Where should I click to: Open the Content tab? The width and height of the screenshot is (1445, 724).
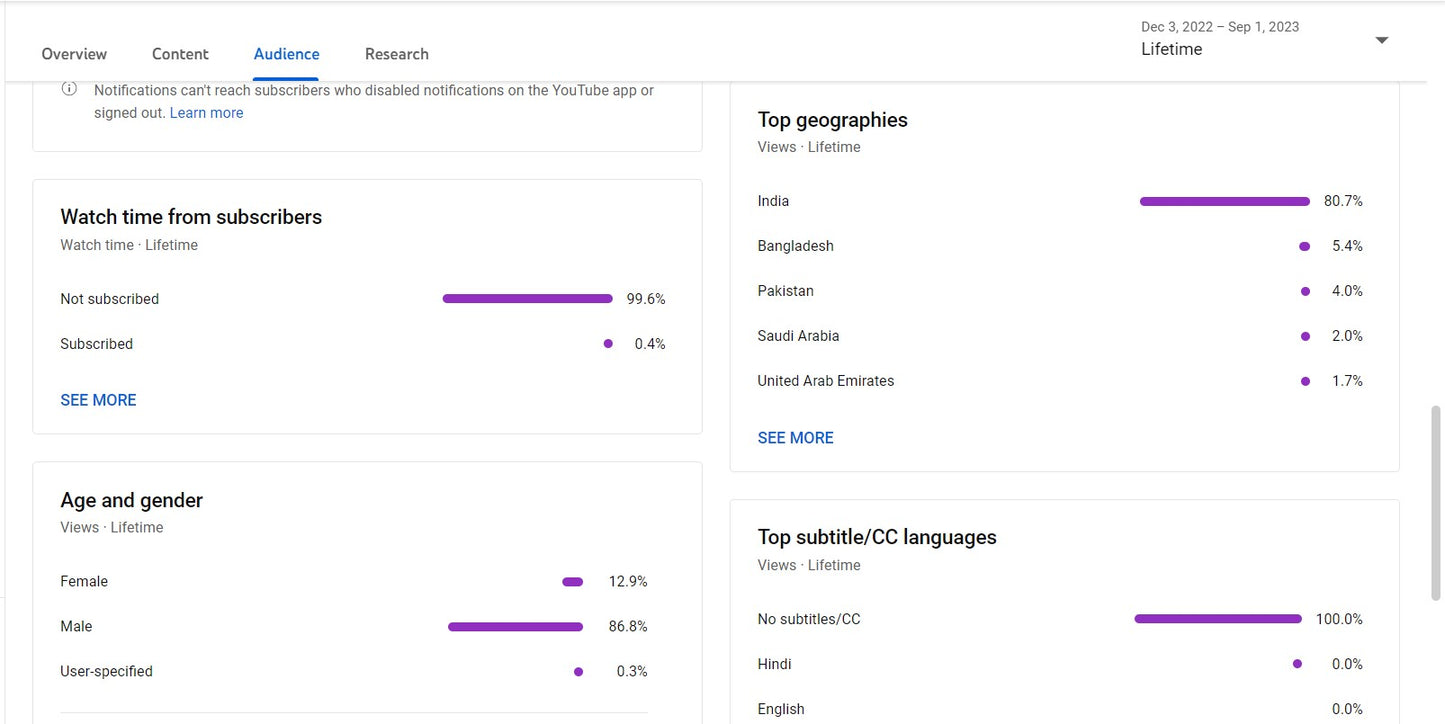pos(180,54)
